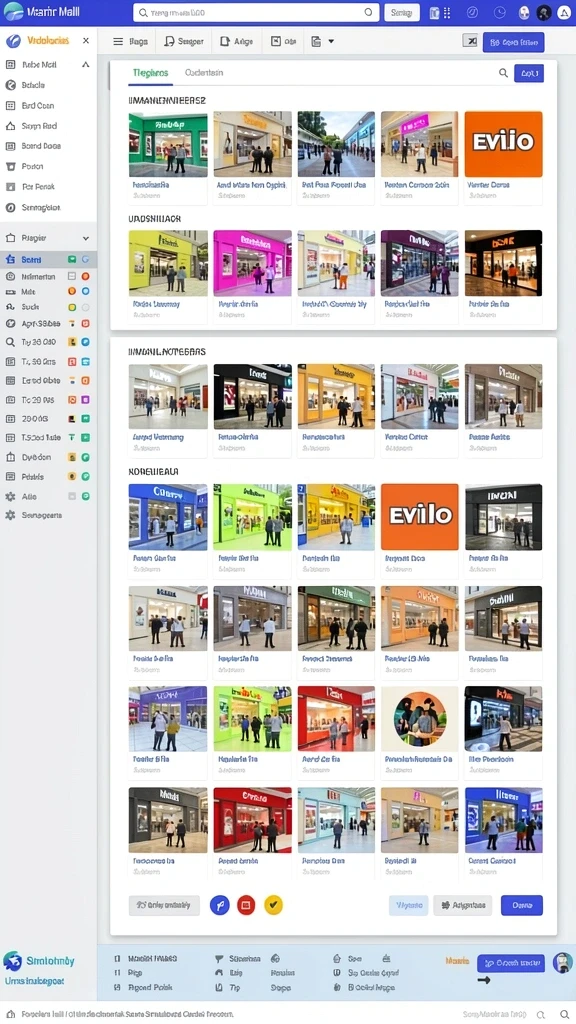
Task: Tick the grey square box in the Alle row
Action: point(72,496)
